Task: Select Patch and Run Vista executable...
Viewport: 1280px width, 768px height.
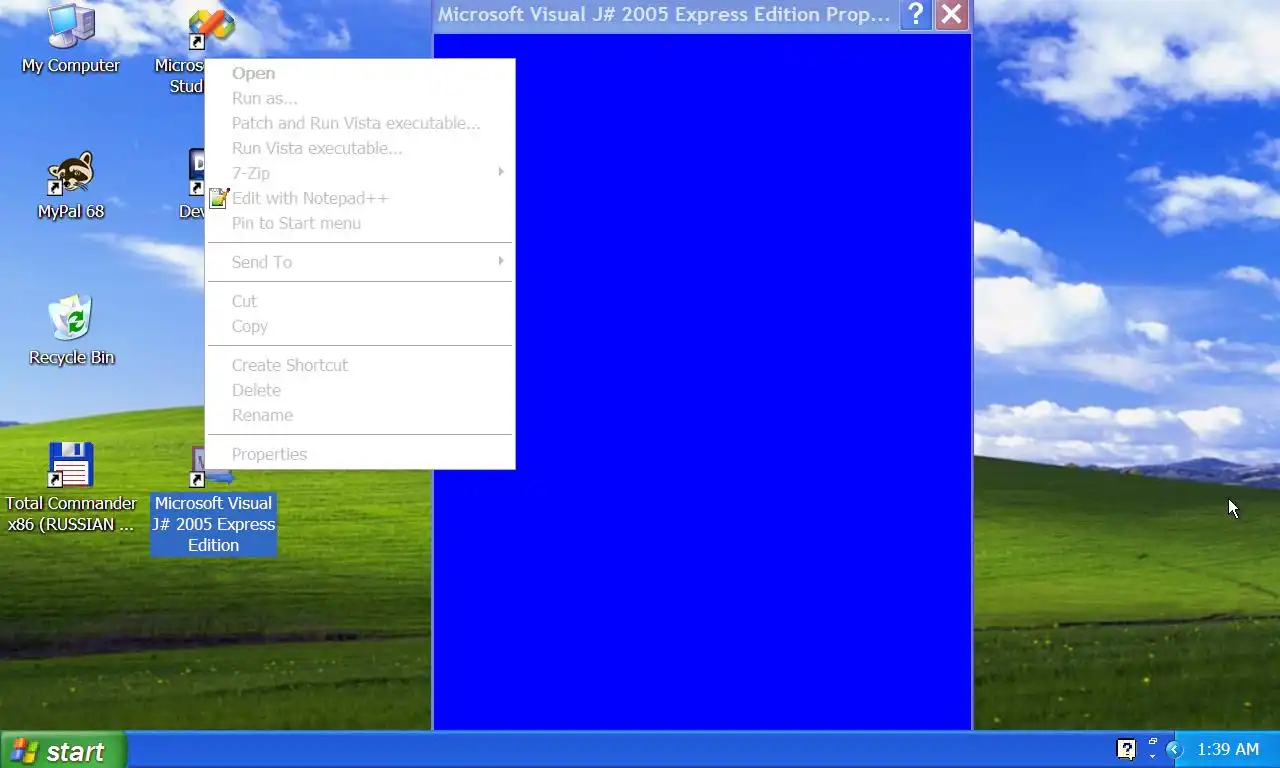Action: (x=360, y=123)
